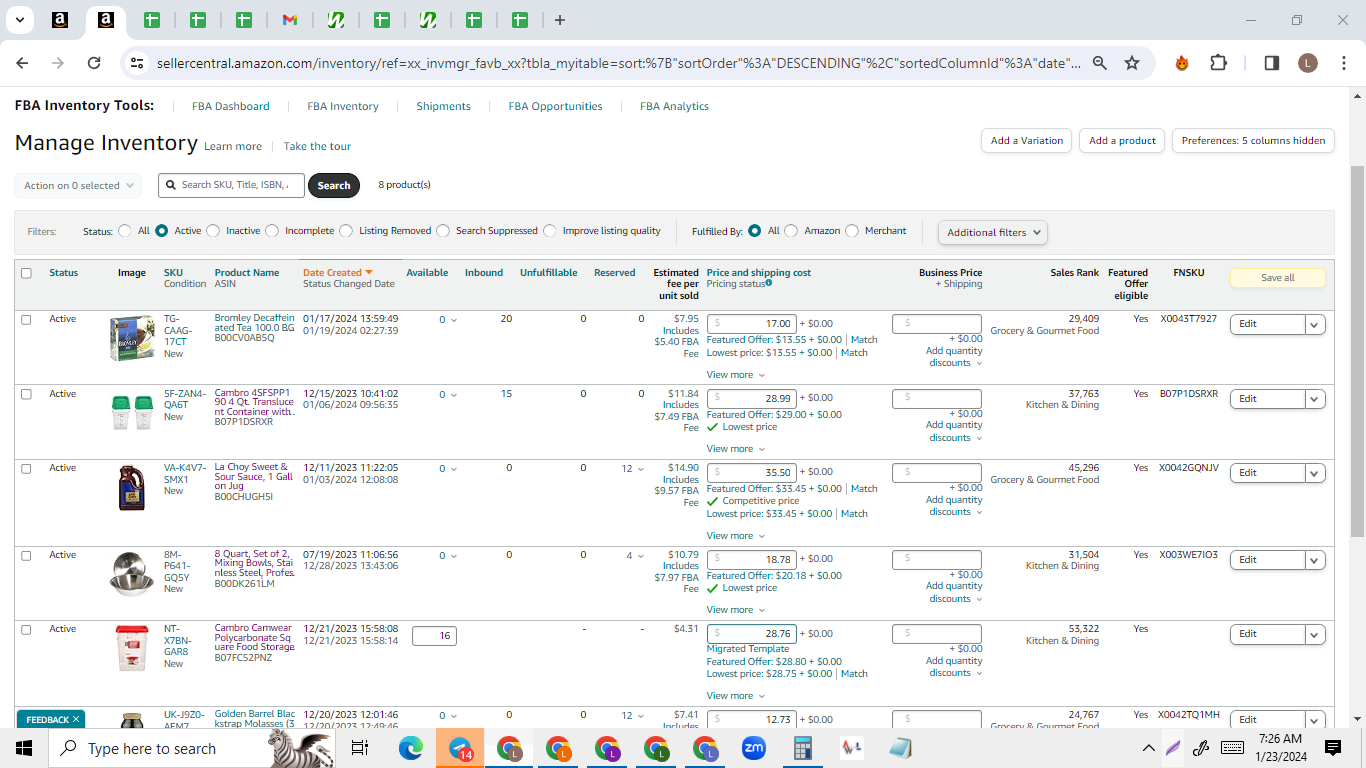Tick the select-all checkbox in table header

point(26,273)
